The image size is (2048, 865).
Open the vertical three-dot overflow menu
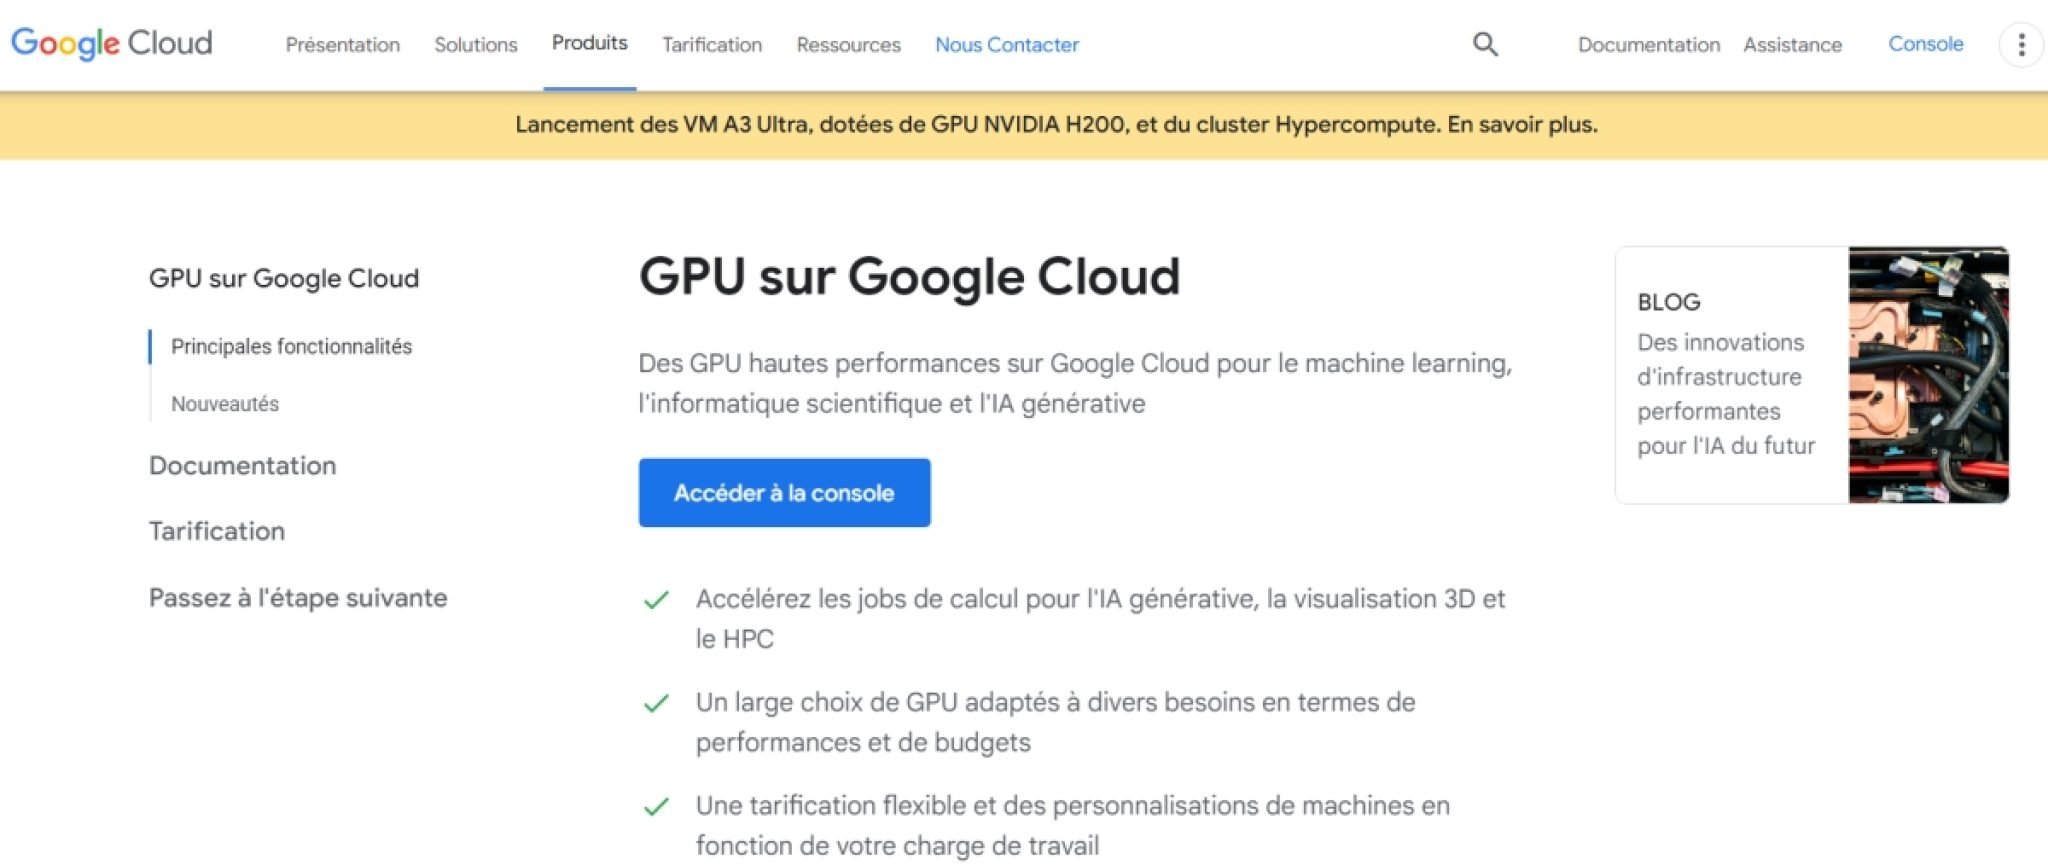(2022, 44)
